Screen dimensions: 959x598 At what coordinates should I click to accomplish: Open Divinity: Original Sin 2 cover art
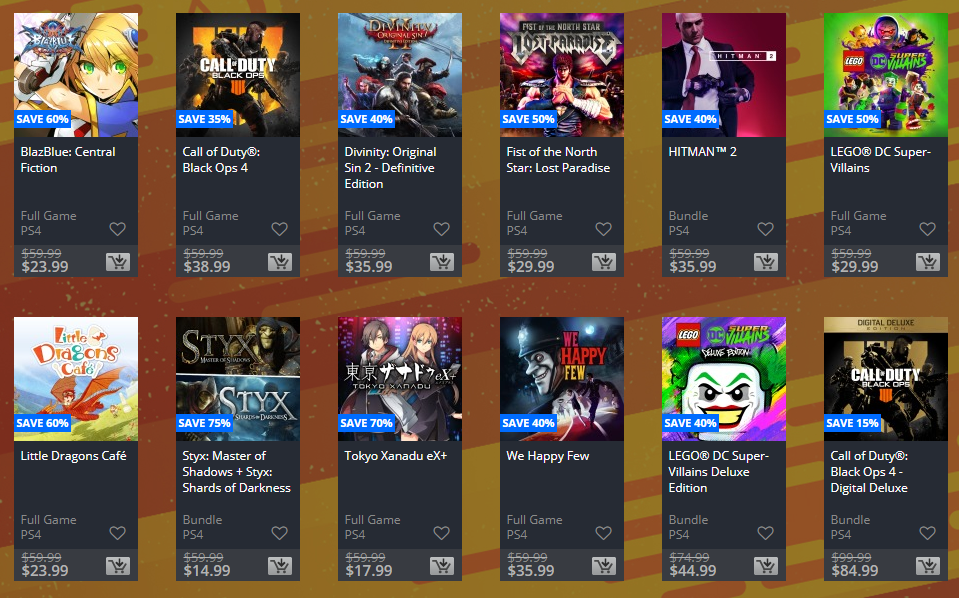400,75
